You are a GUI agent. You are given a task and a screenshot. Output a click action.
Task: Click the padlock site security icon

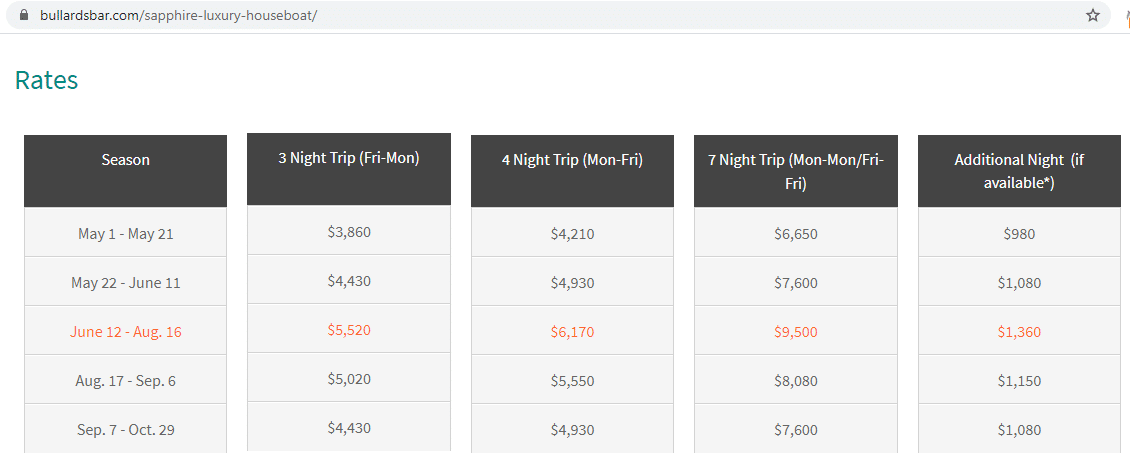pos(25,15)
